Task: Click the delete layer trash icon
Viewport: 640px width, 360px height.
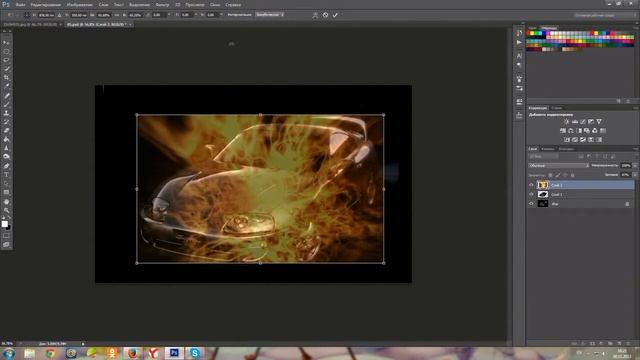Action: 628,344
